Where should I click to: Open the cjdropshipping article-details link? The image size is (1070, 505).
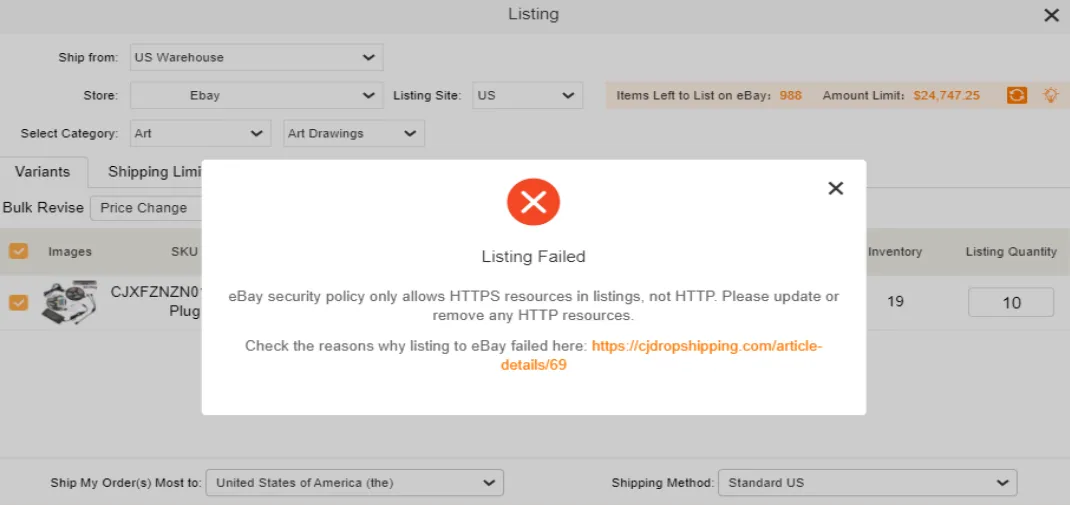click(706, 346)
